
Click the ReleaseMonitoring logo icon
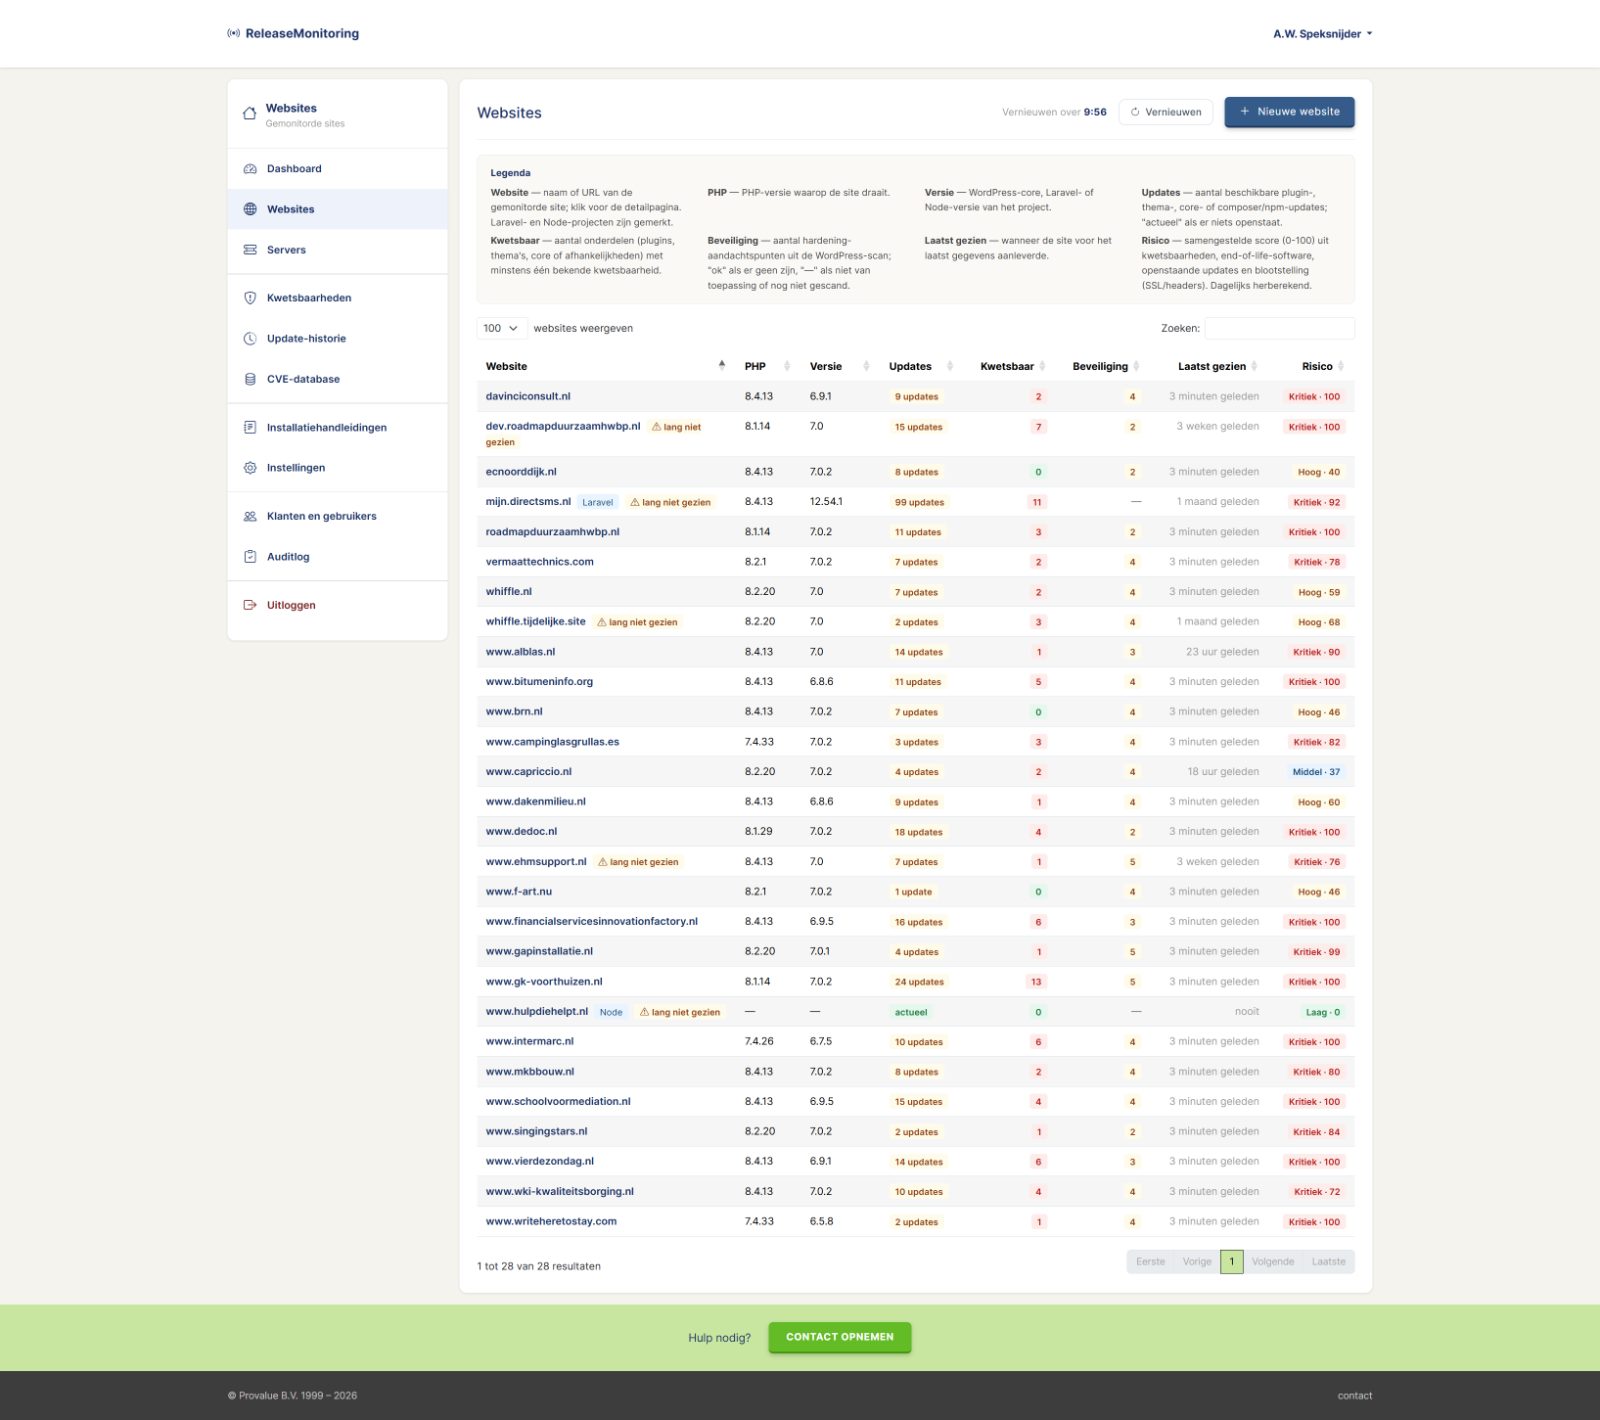click(233, 34)
